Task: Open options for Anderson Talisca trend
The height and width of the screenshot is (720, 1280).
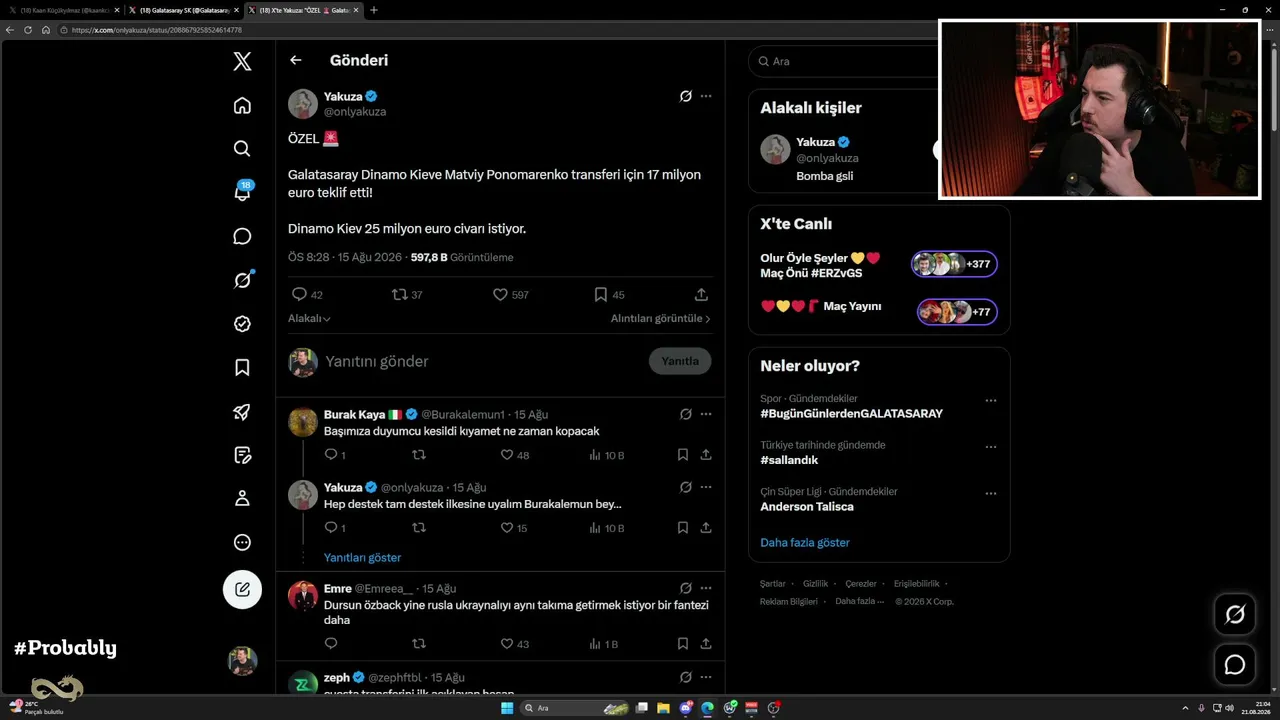Action: pos(991,493)
